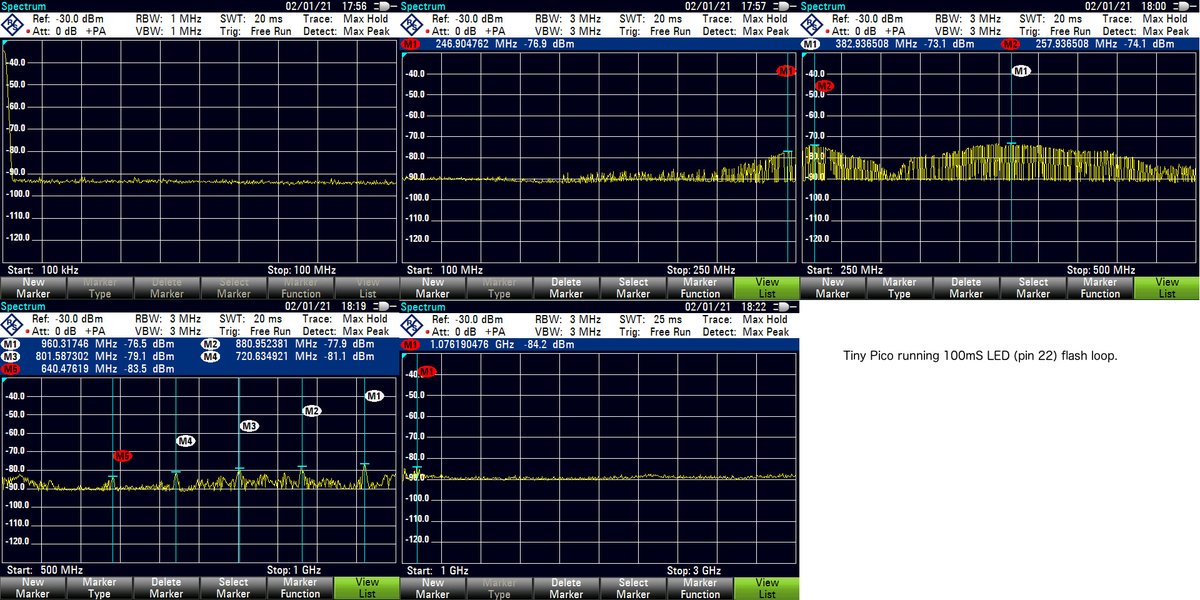The image size is (1200, 600).
Task: Select the M1 badge beside 382.936508 MHz
Action: click(x=811, y=45)
